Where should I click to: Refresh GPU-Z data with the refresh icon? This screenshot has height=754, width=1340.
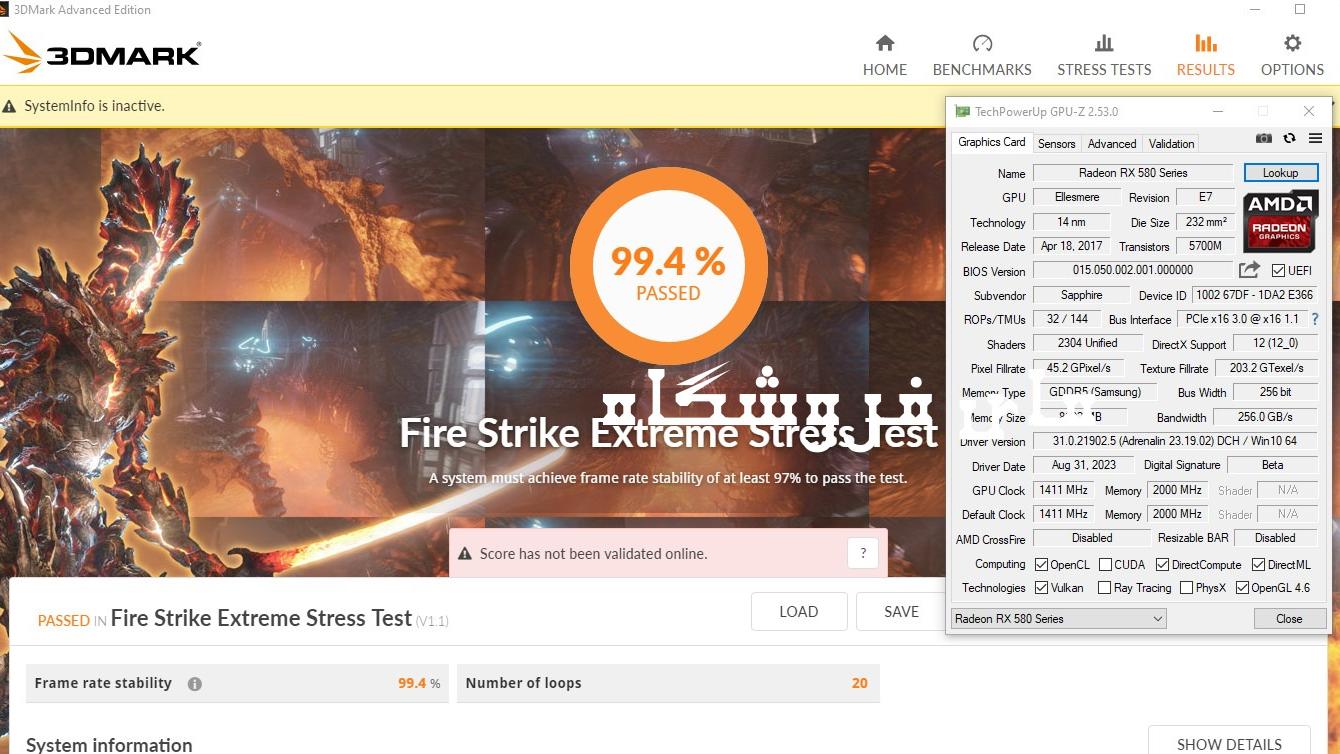[x=1290, y=139]
